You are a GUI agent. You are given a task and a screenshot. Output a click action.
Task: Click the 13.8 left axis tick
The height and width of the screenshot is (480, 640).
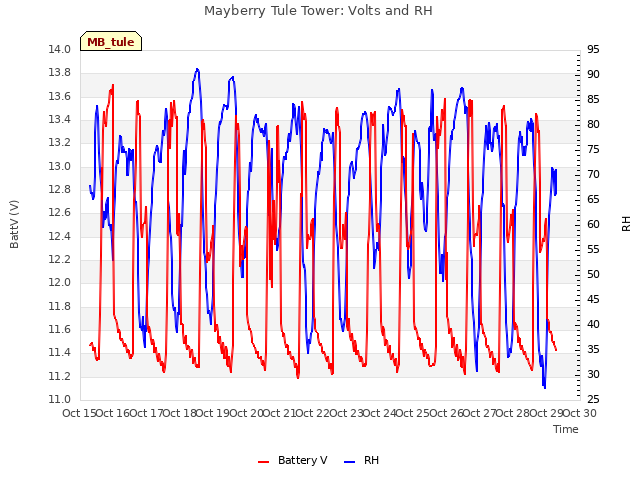60,73
